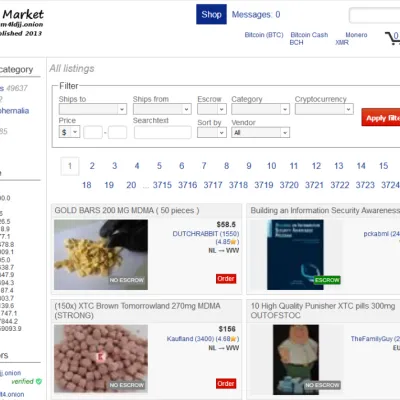Click NO ESCROW badge on GOLD BARS image
Image resolution: width=400 pixels, height=400 pixels.
127,280
